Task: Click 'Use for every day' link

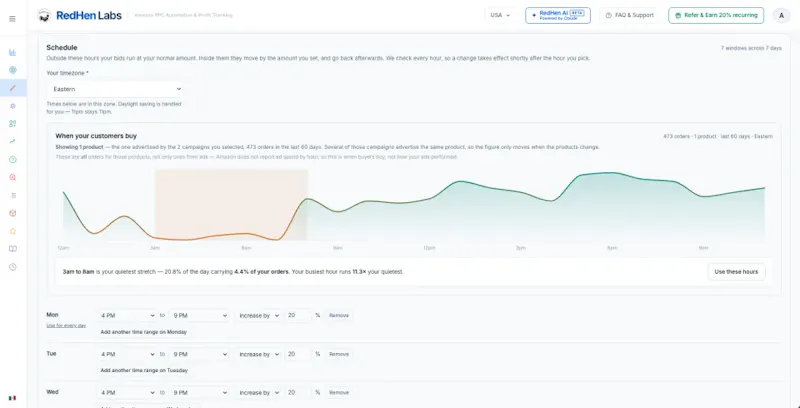Action: (x=66, y=325)
